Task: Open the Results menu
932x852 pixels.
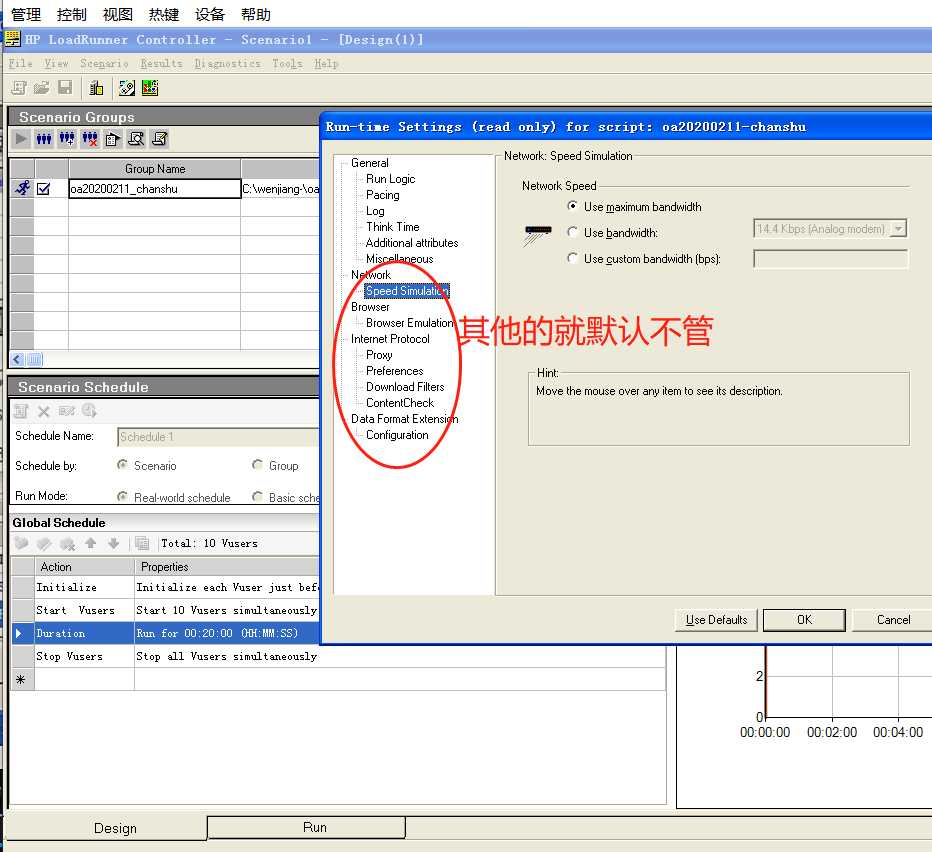Action: [x=161, y=63]
